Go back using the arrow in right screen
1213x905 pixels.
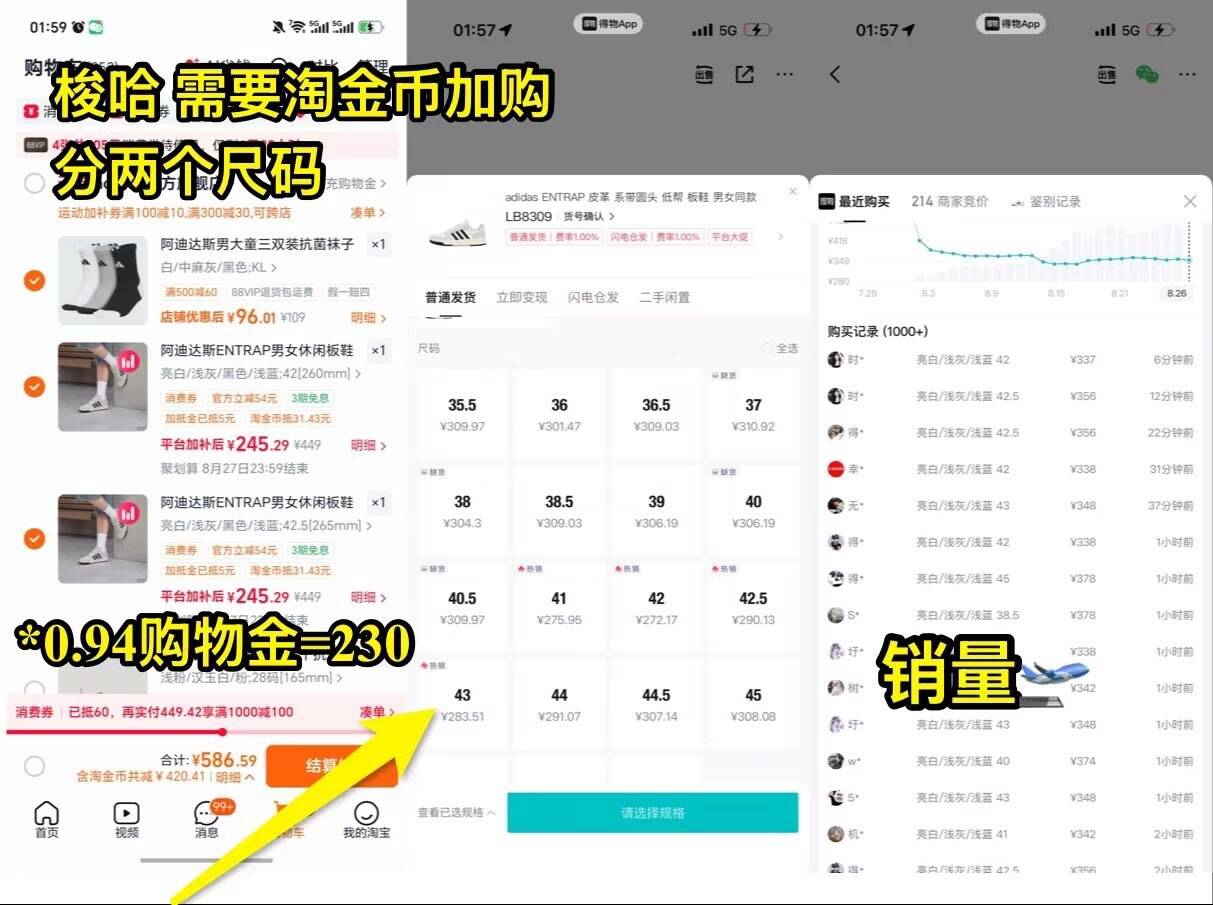pos(835,74)
